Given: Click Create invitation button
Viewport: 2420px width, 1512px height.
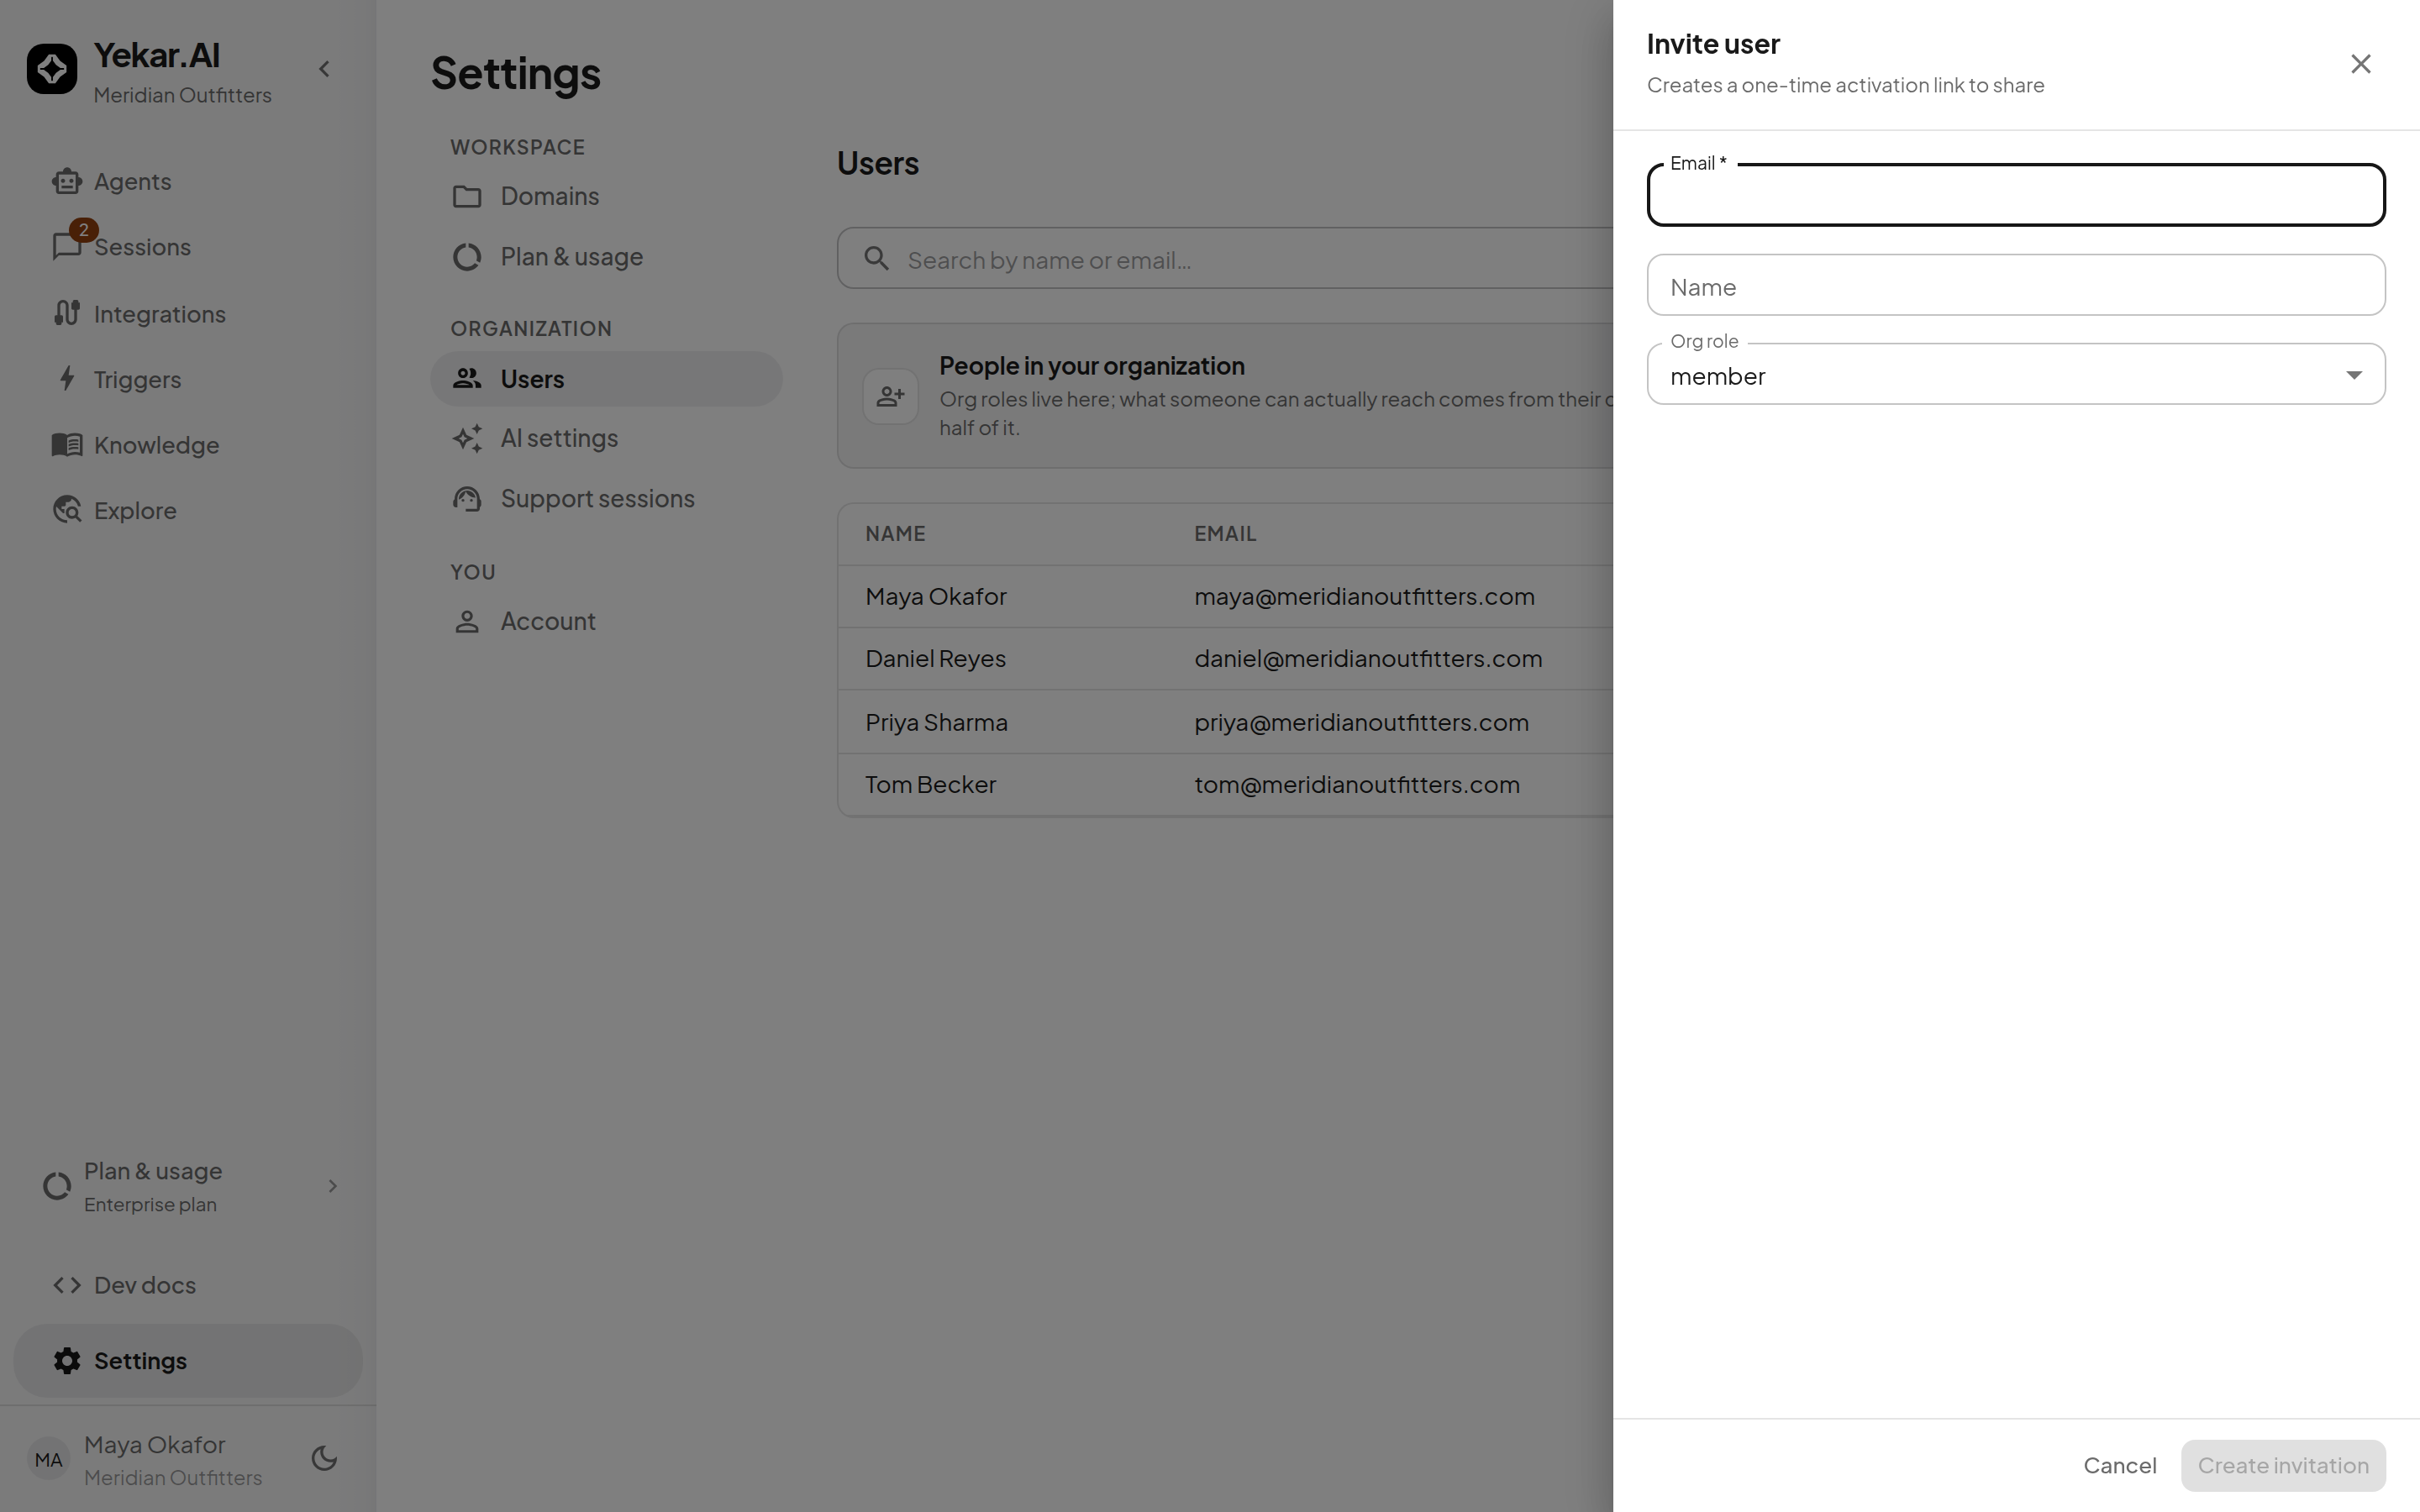Looking at the screenshot, I should [x=2283, y=1465].
